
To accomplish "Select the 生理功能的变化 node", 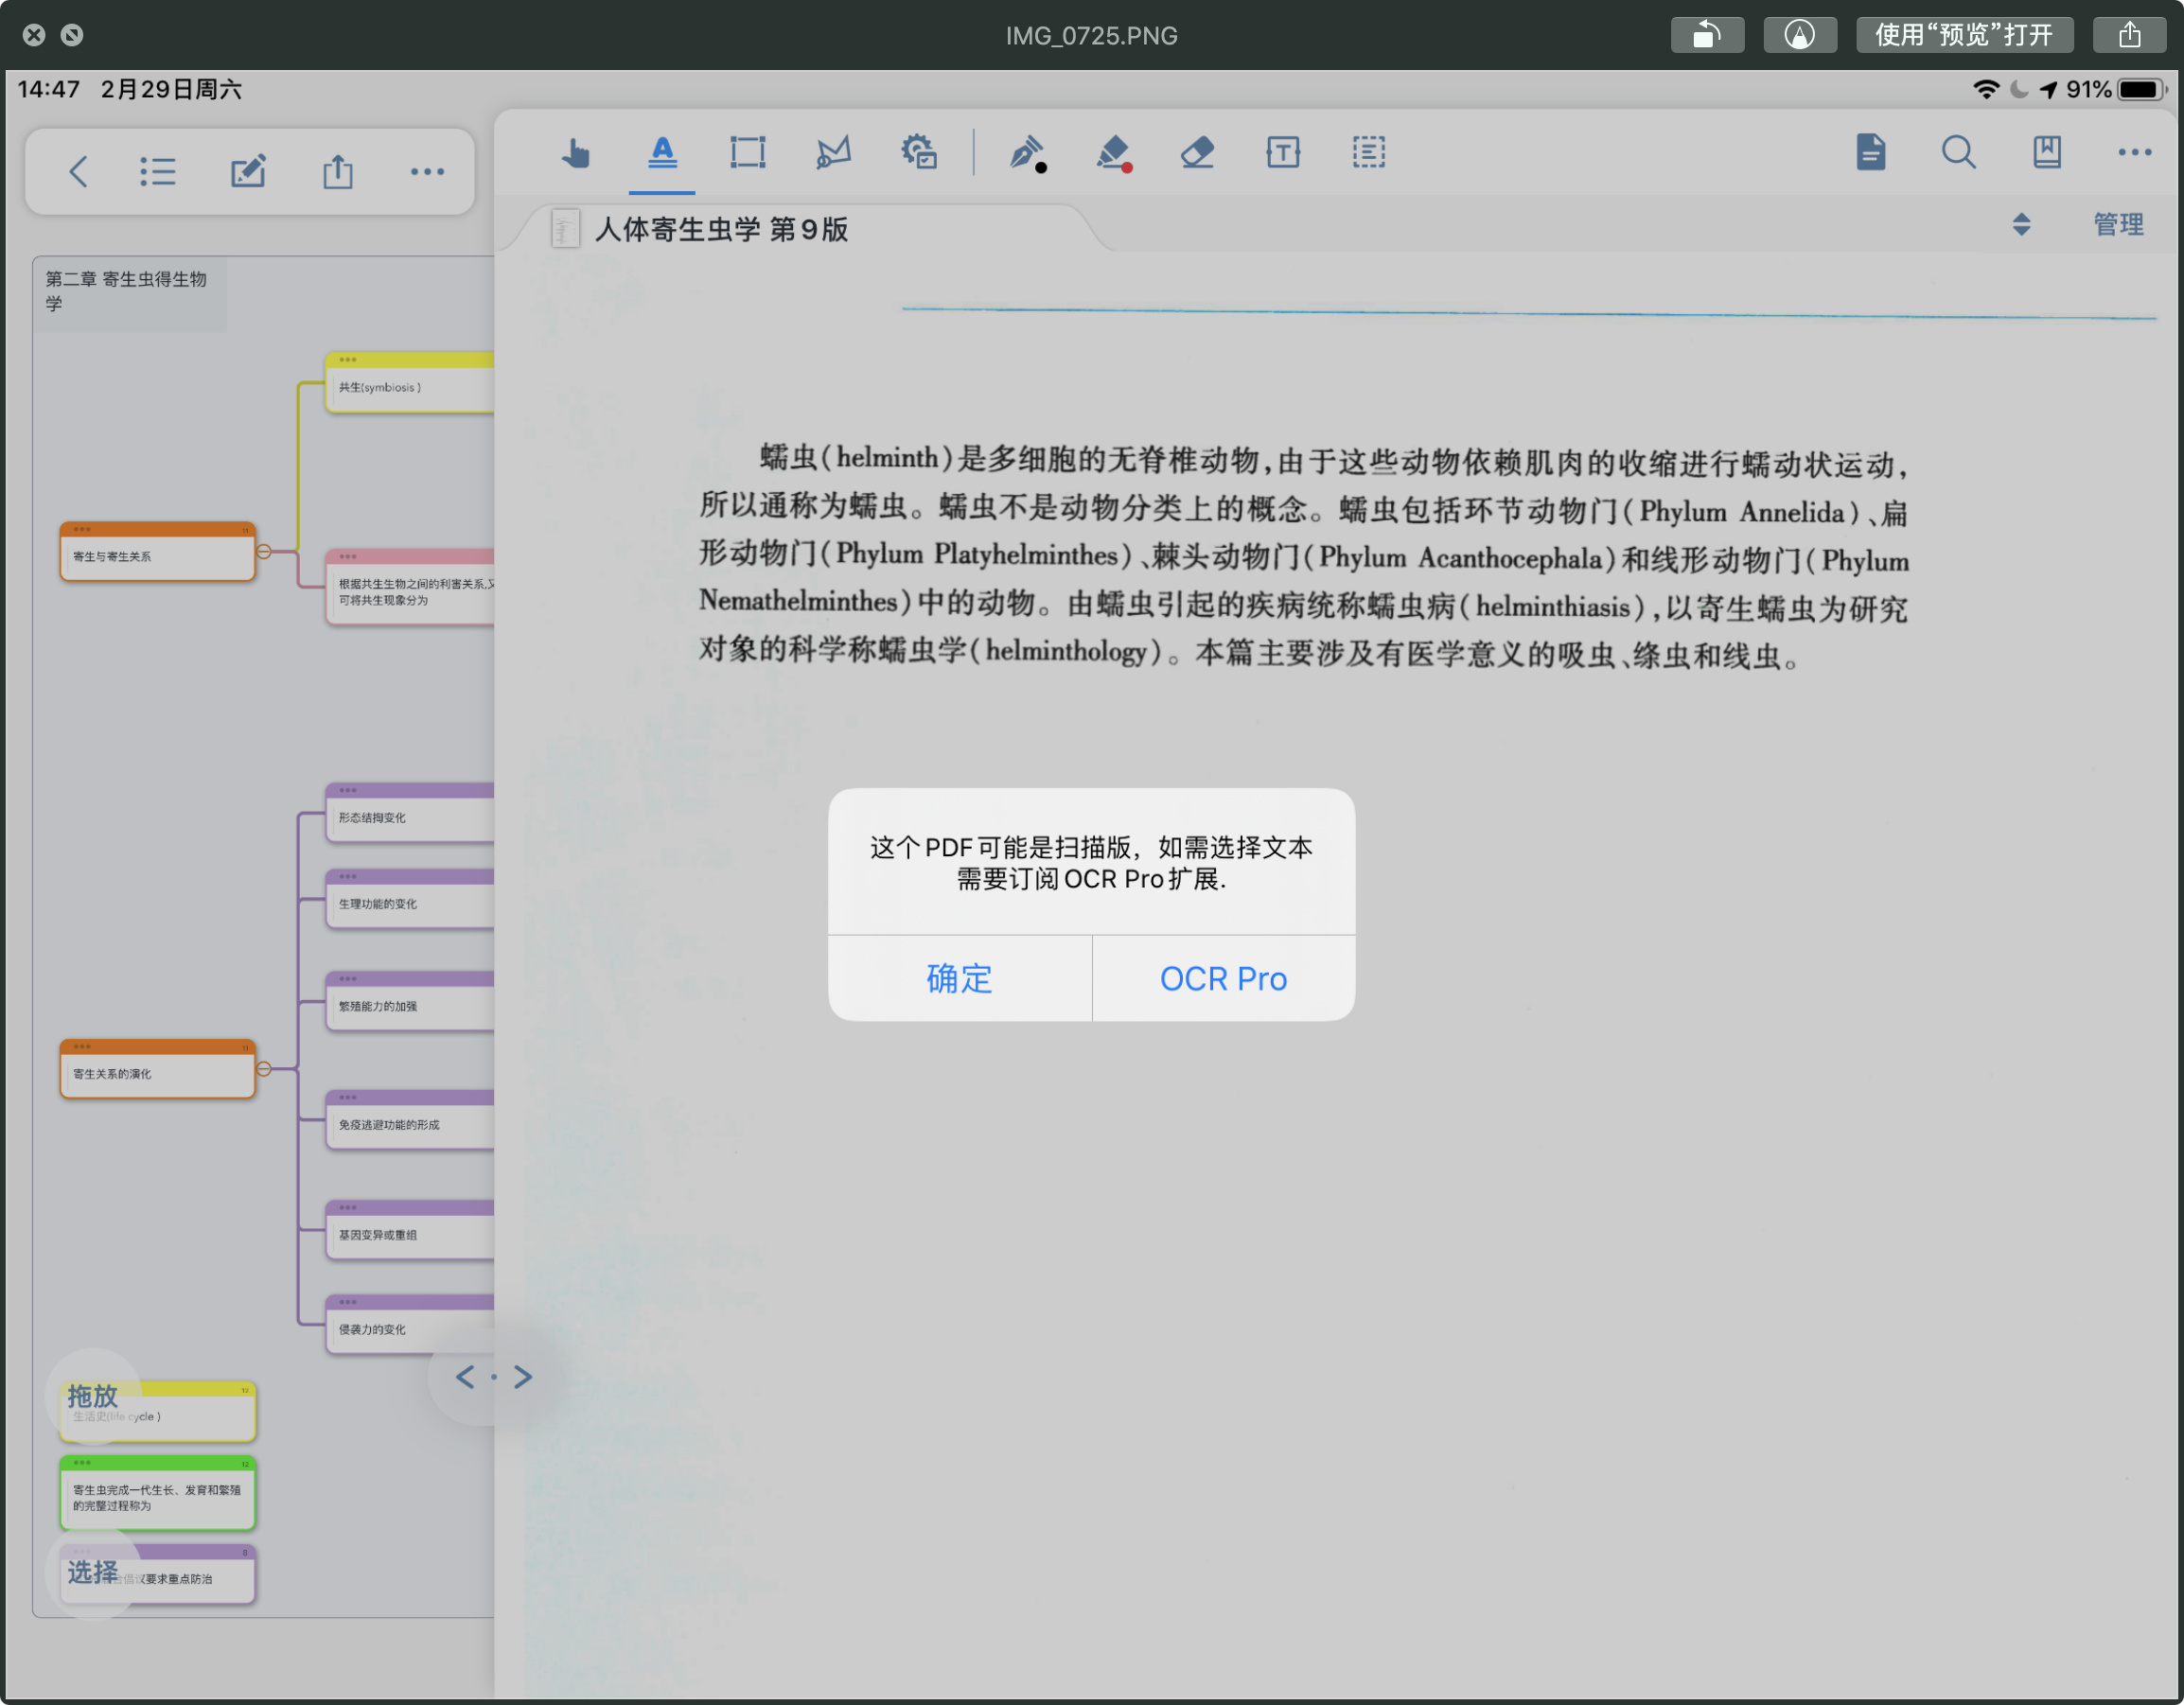I will 410,899.
